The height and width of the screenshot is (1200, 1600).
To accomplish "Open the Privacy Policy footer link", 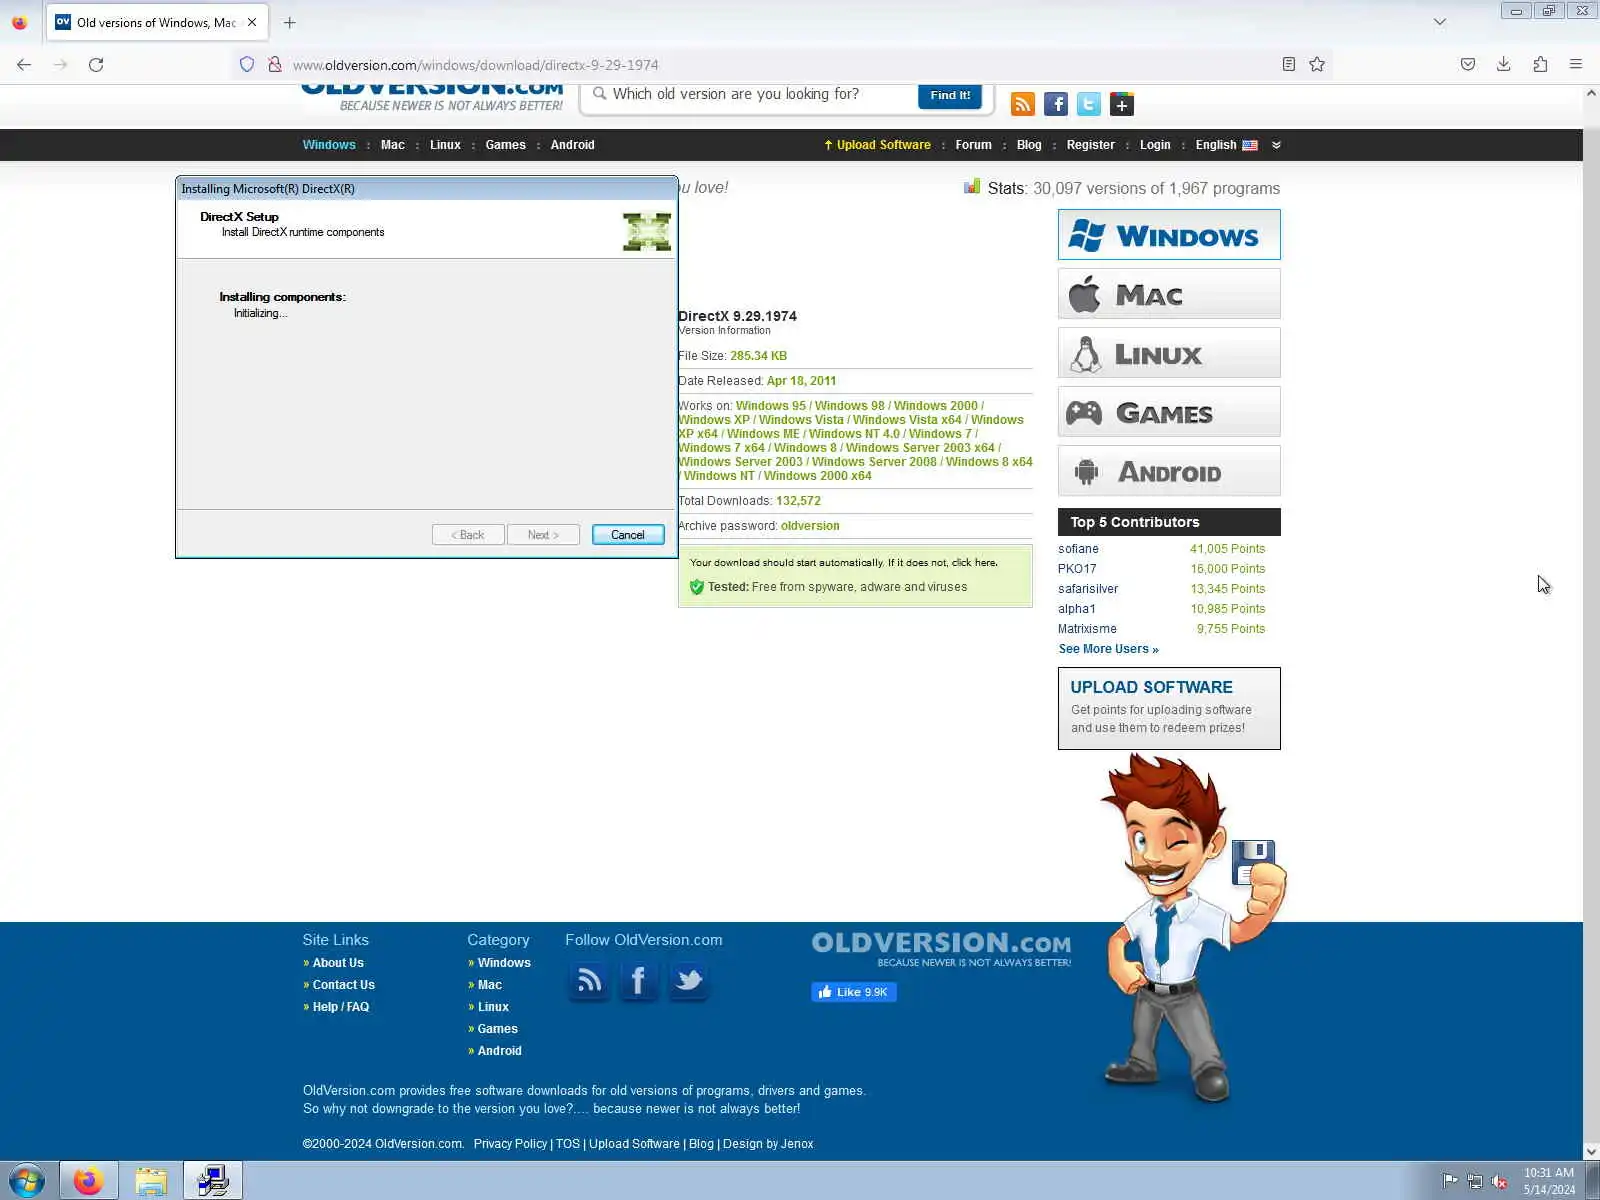I will pyautogui.click(x=510, y=1144).
